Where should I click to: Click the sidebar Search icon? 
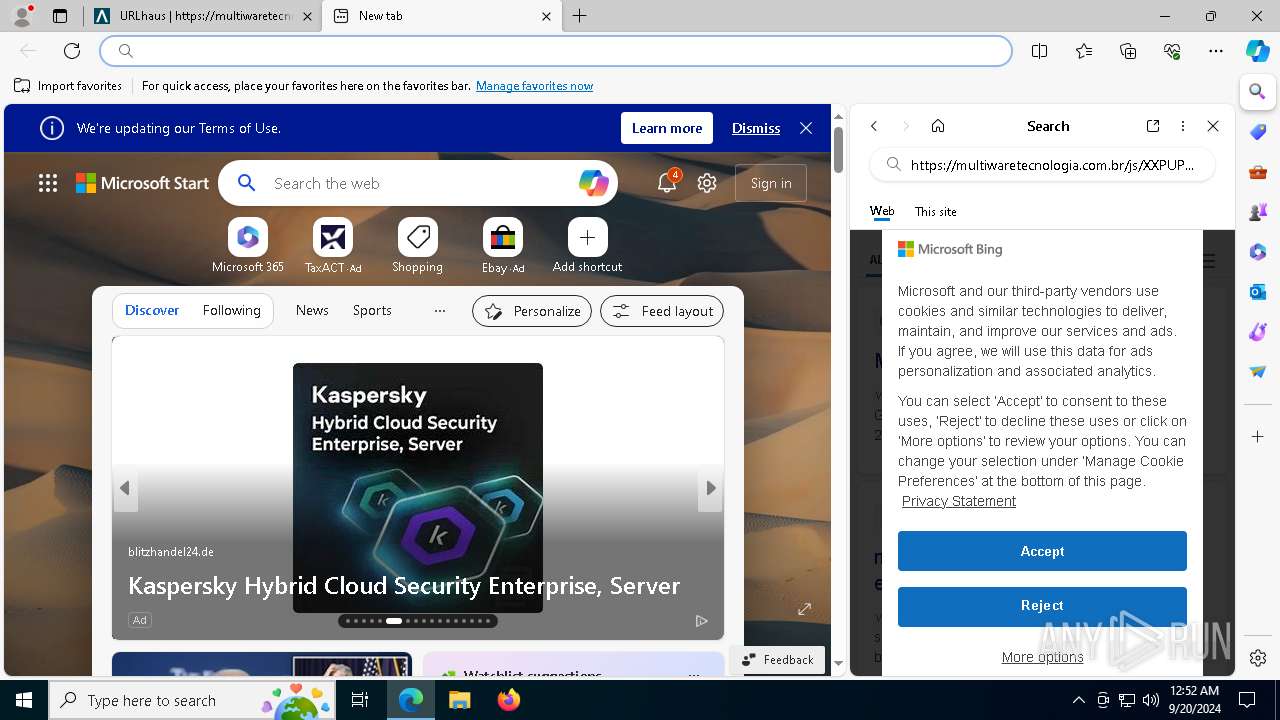pyautogui.click(x=1258, y=92)
